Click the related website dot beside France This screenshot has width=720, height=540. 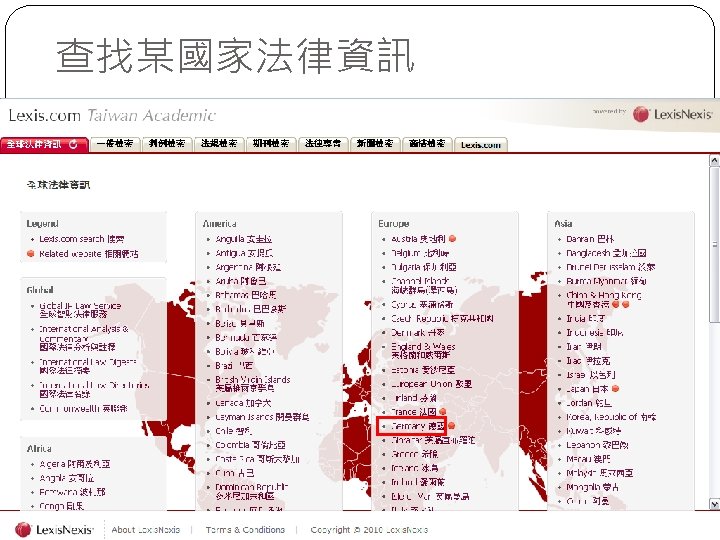coord(443,411)
